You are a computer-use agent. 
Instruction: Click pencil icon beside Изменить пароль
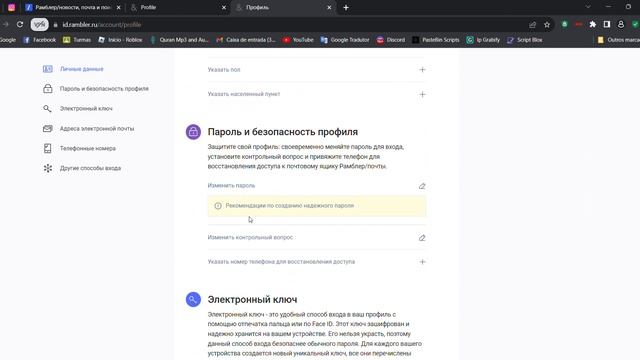pyautogui.click(x=422, y=186)
